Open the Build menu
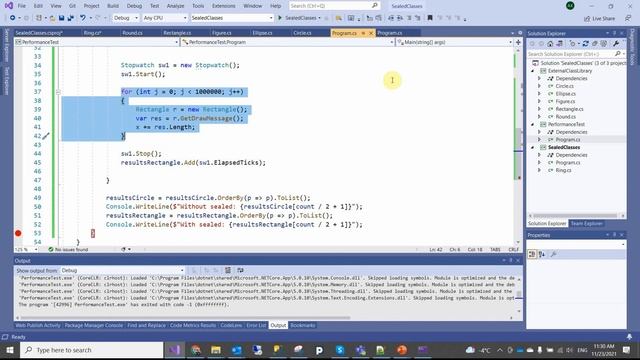Viewport: 640px width, 360px height. 113,6
